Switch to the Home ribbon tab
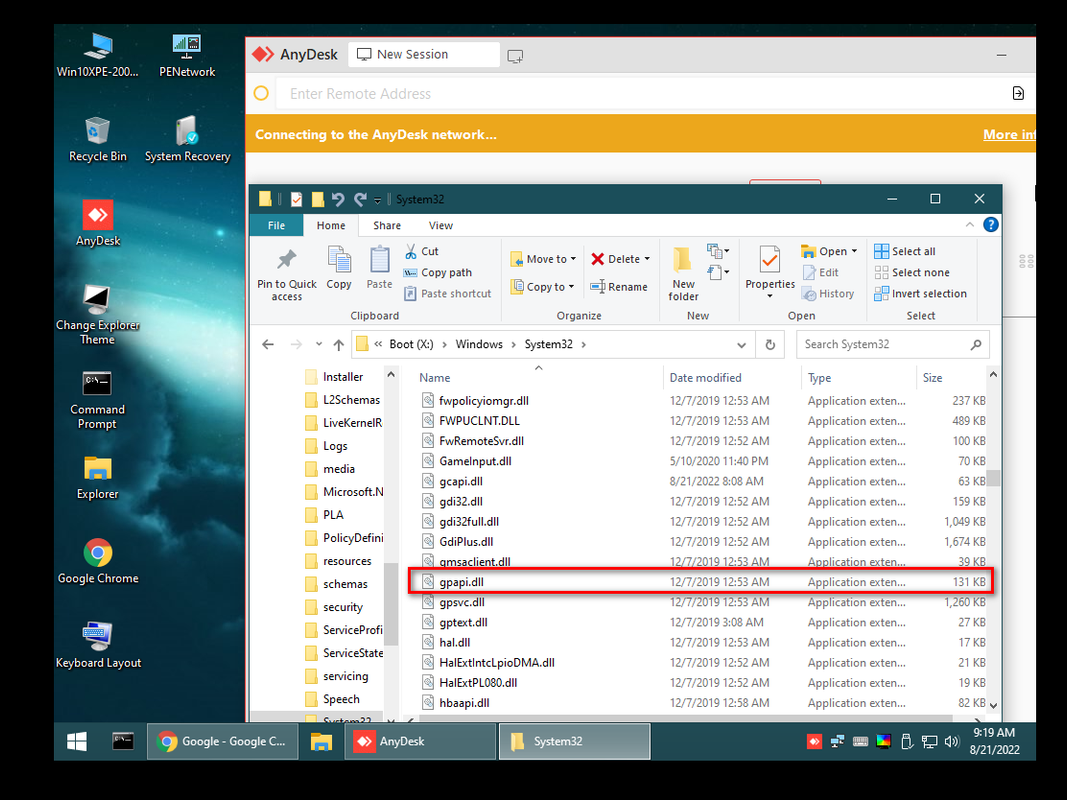1067x800 pixels. coord(331,225)
